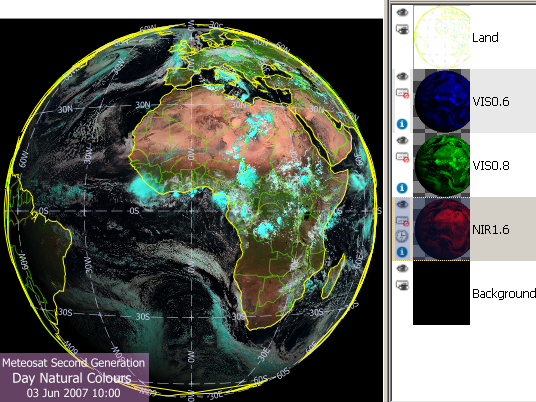Click the 'Meteosat Second Generation' caption text
This screenshot has width=536, height=402.
pyautogui.click(x=73, y=363)
